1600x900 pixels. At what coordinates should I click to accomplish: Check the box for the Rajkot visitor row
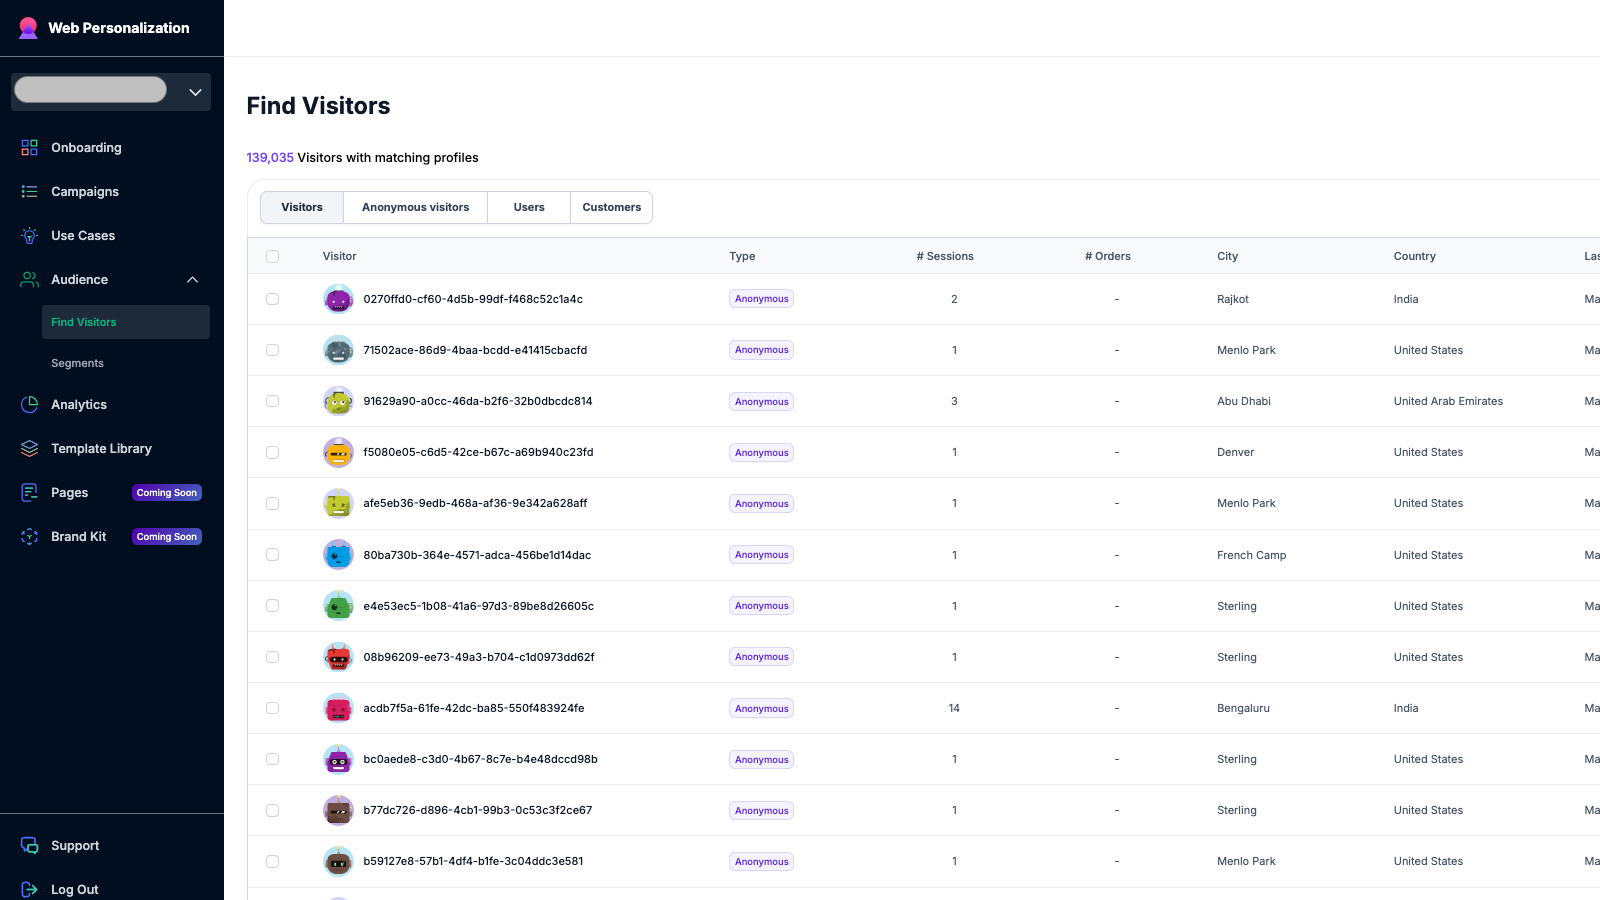point(273,299)
